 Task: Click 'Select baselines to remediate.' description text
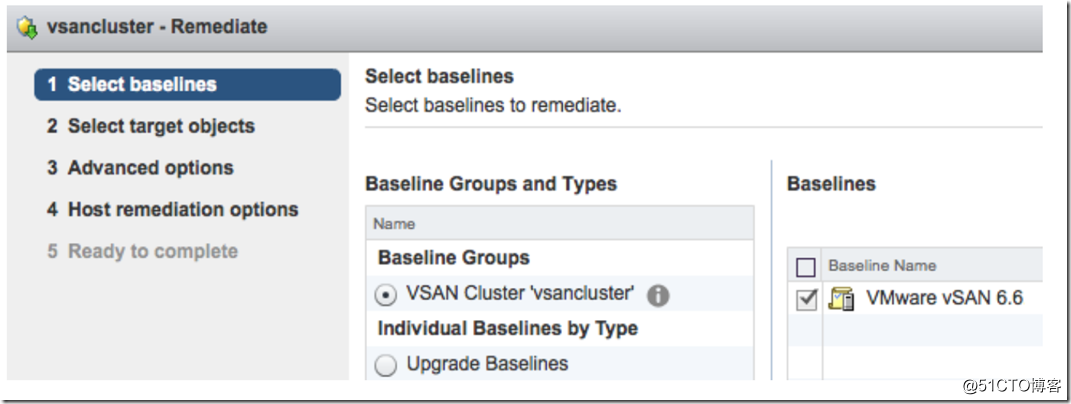pyautogui.click(x=493, y=107)
